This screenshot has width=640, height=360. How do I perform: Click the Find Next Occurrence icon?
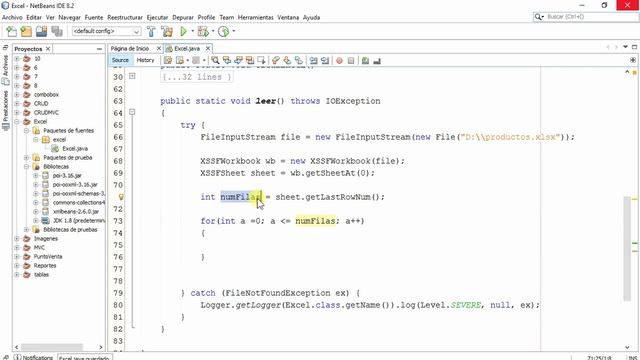click(x=238, y=60)
